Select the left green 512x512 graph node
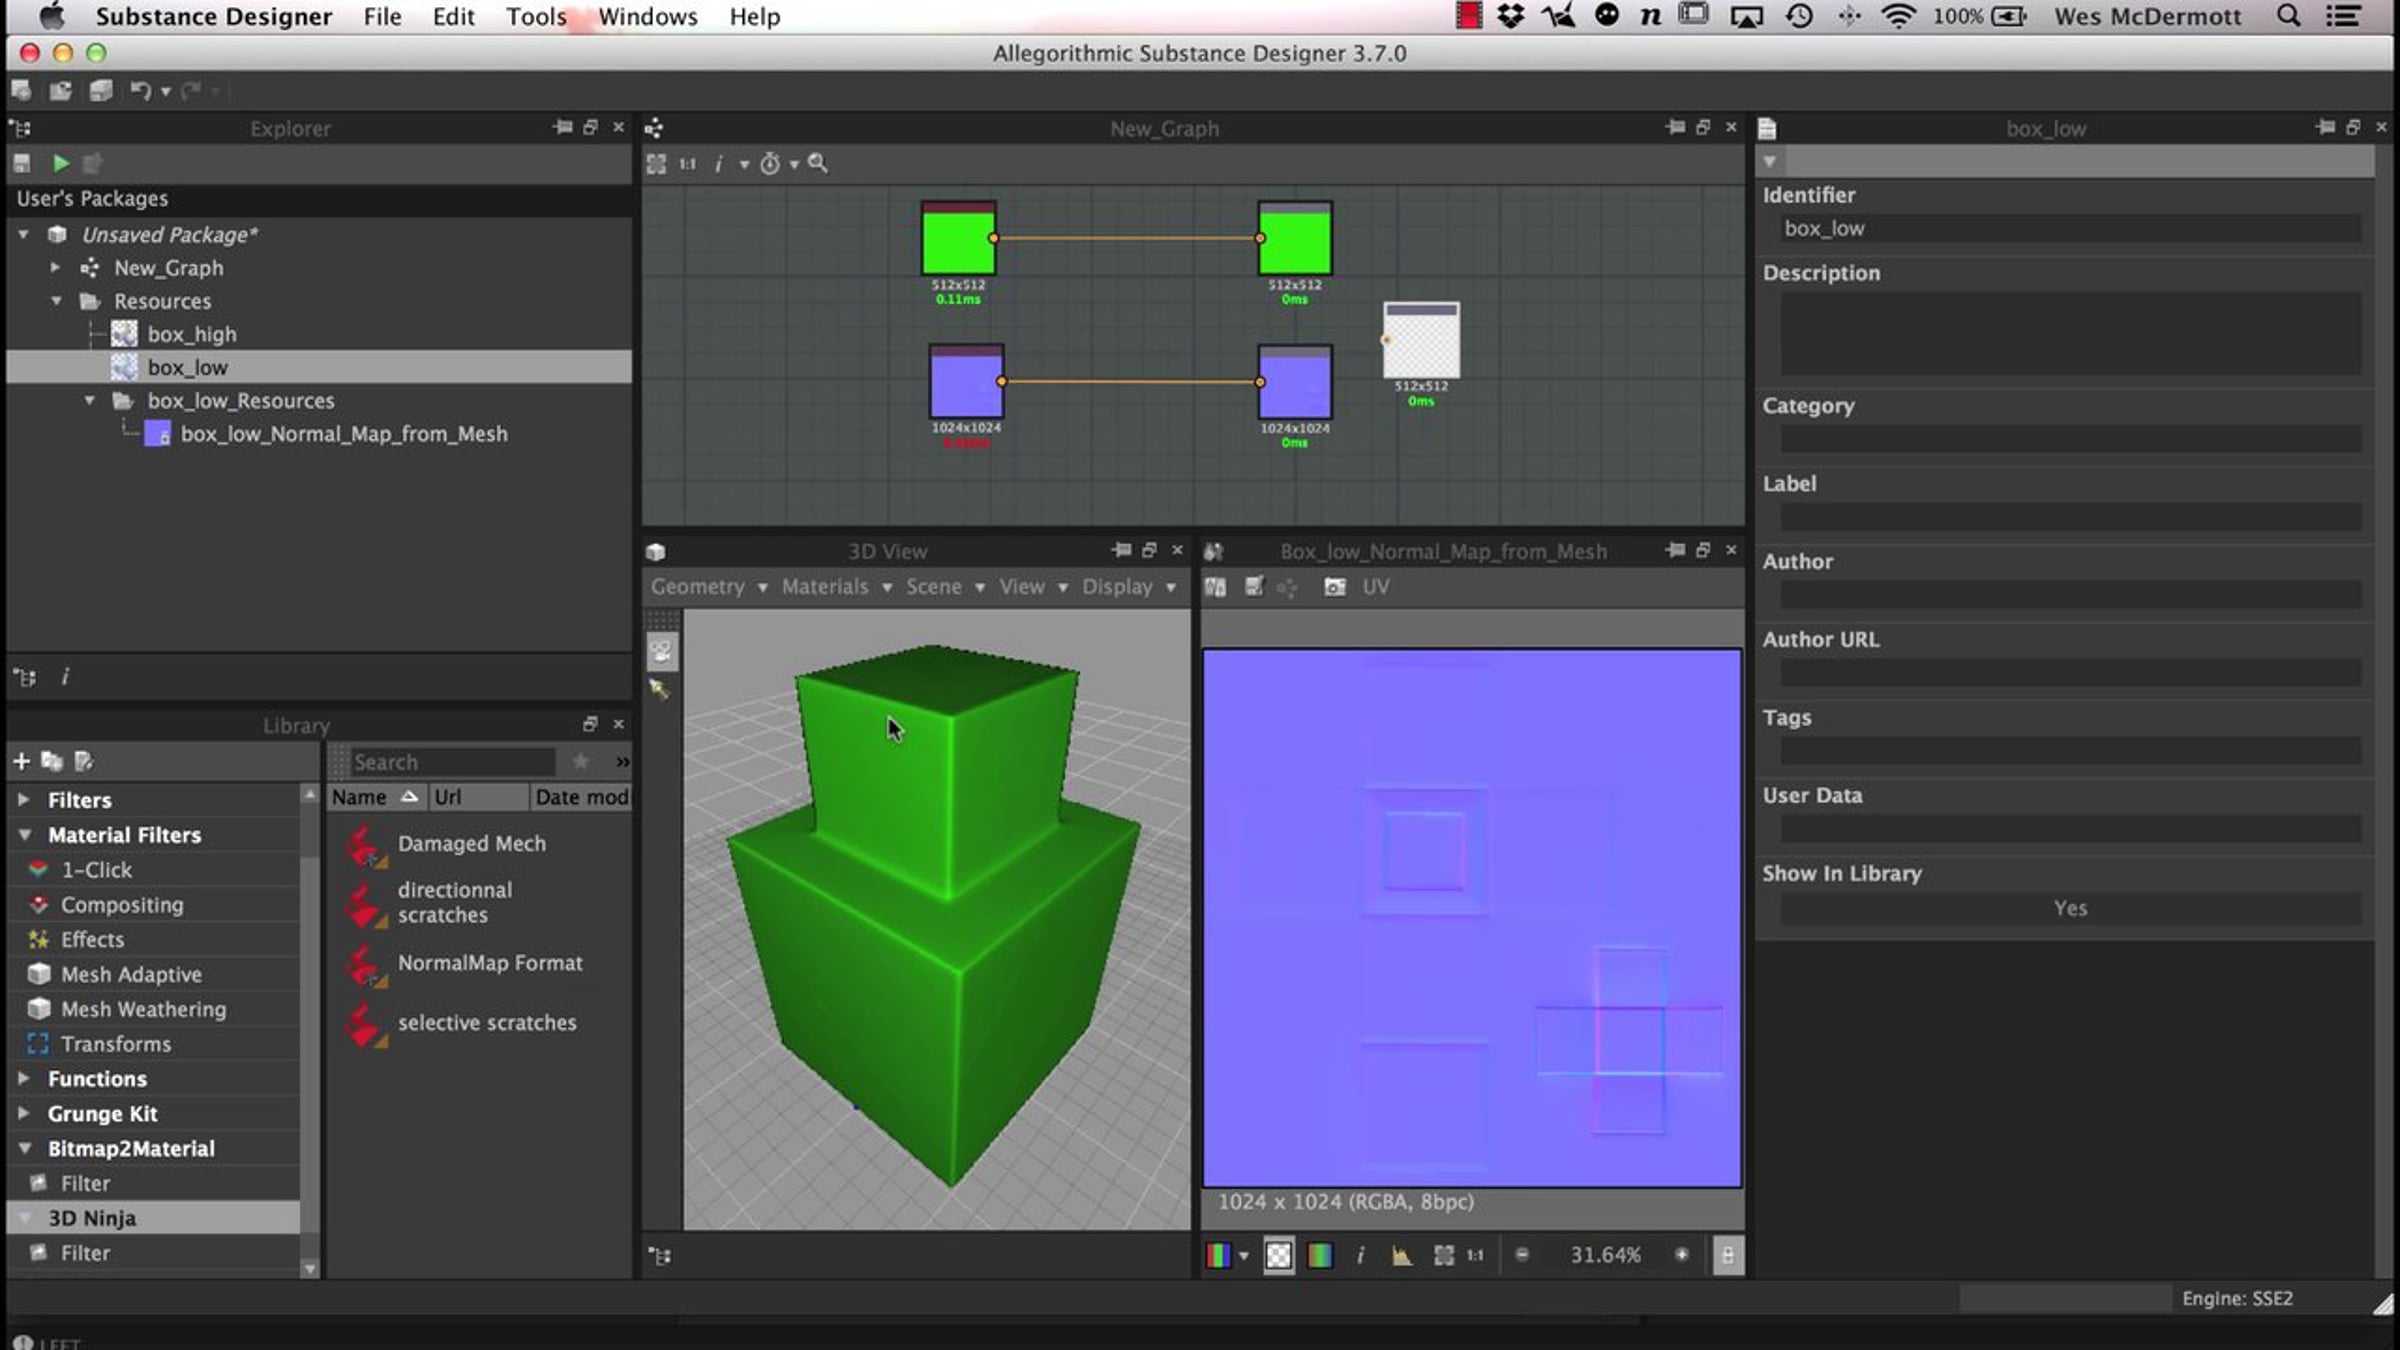 point(958,238)
